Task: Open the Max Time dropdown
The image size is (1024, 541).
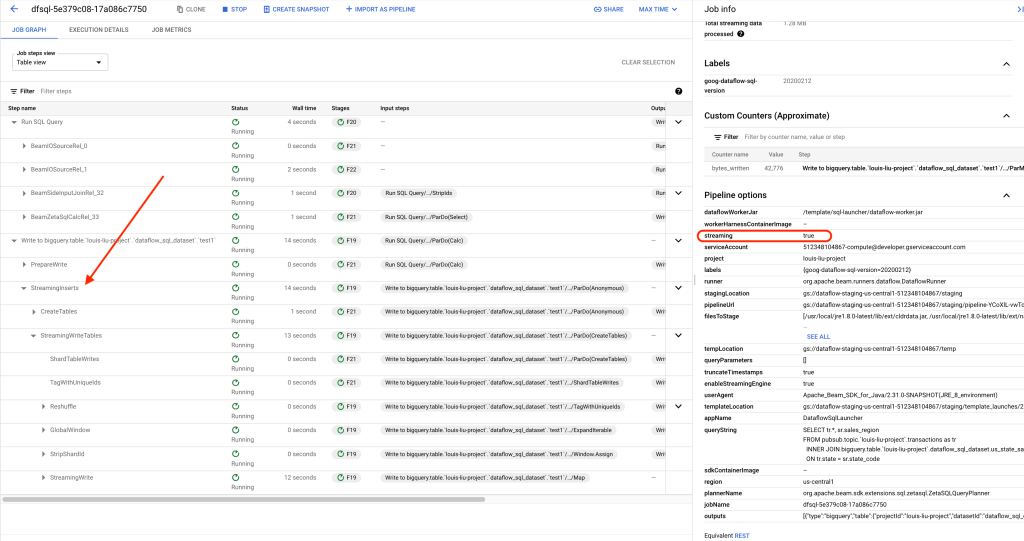Action: tap(658, 9)
